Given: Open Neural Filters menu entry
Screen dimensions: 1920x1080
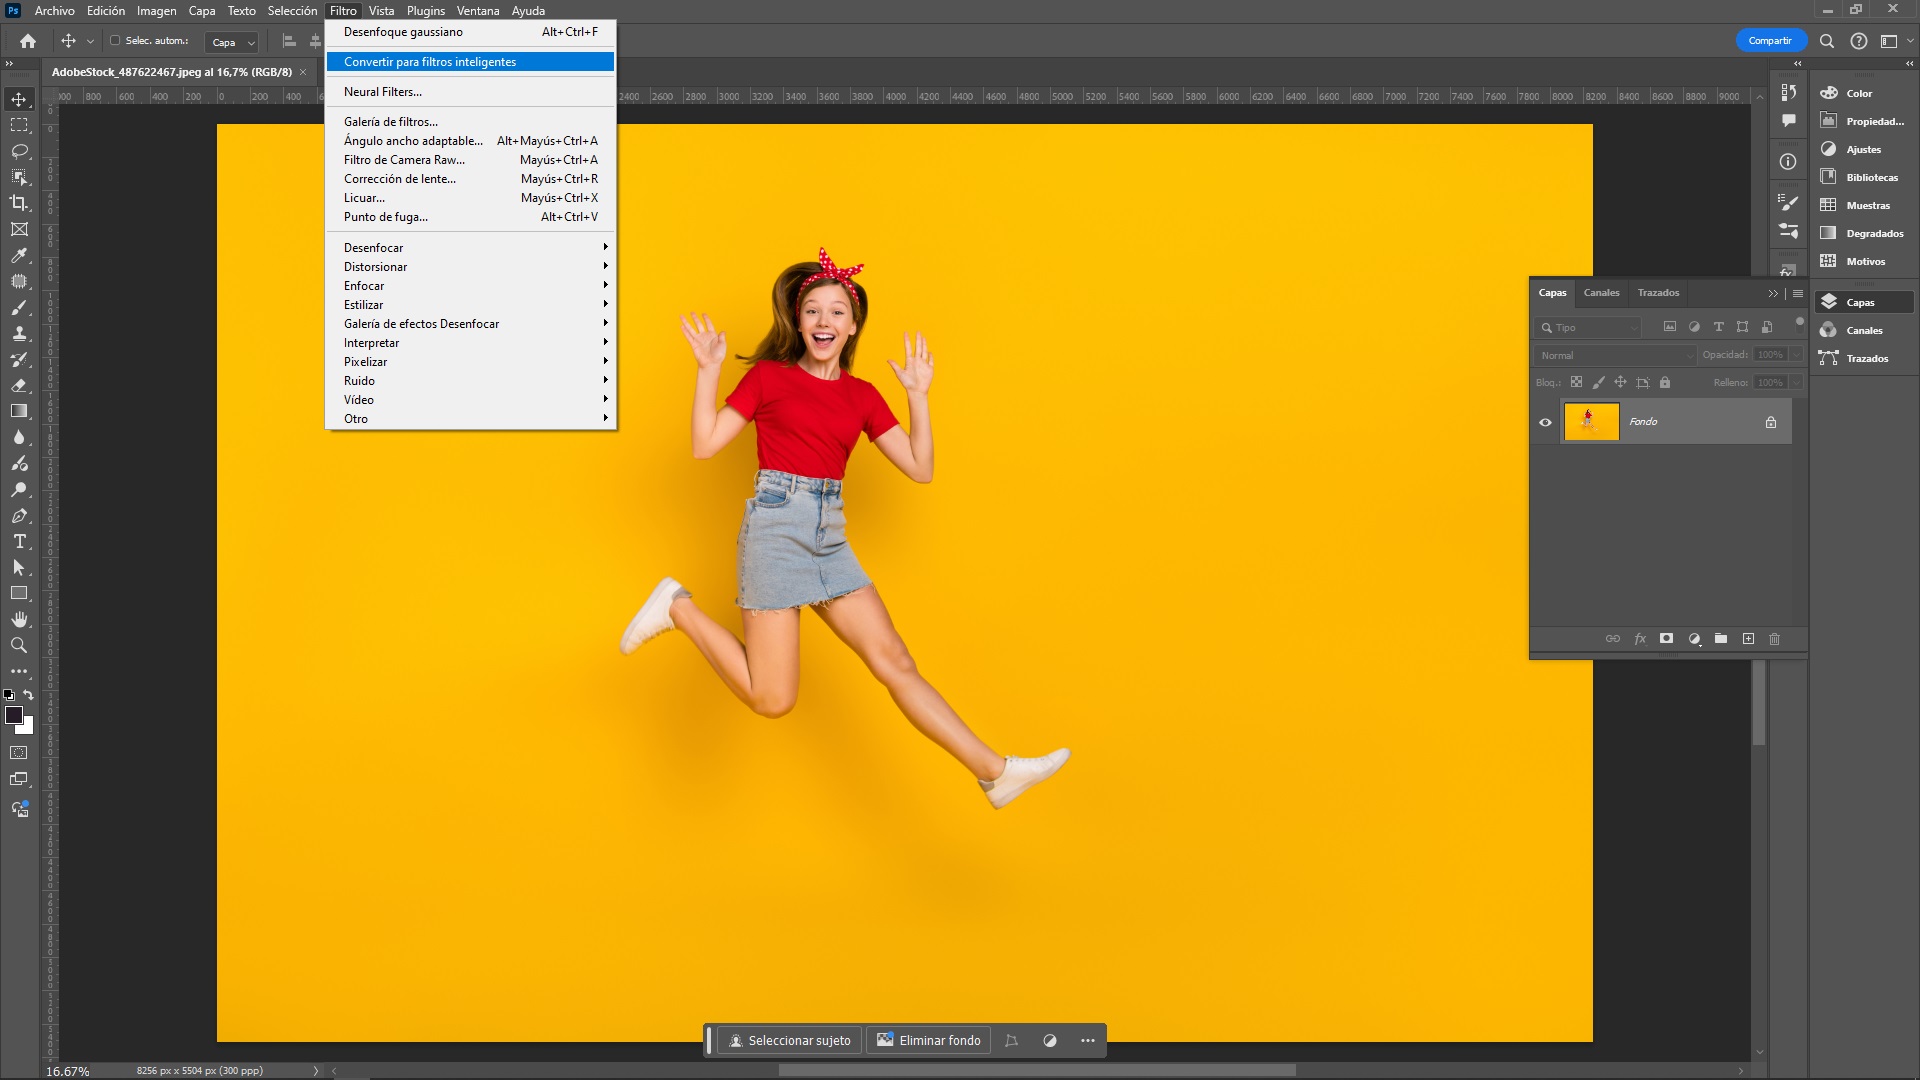Looking at the screenshot, I should [x=470, y=92].
